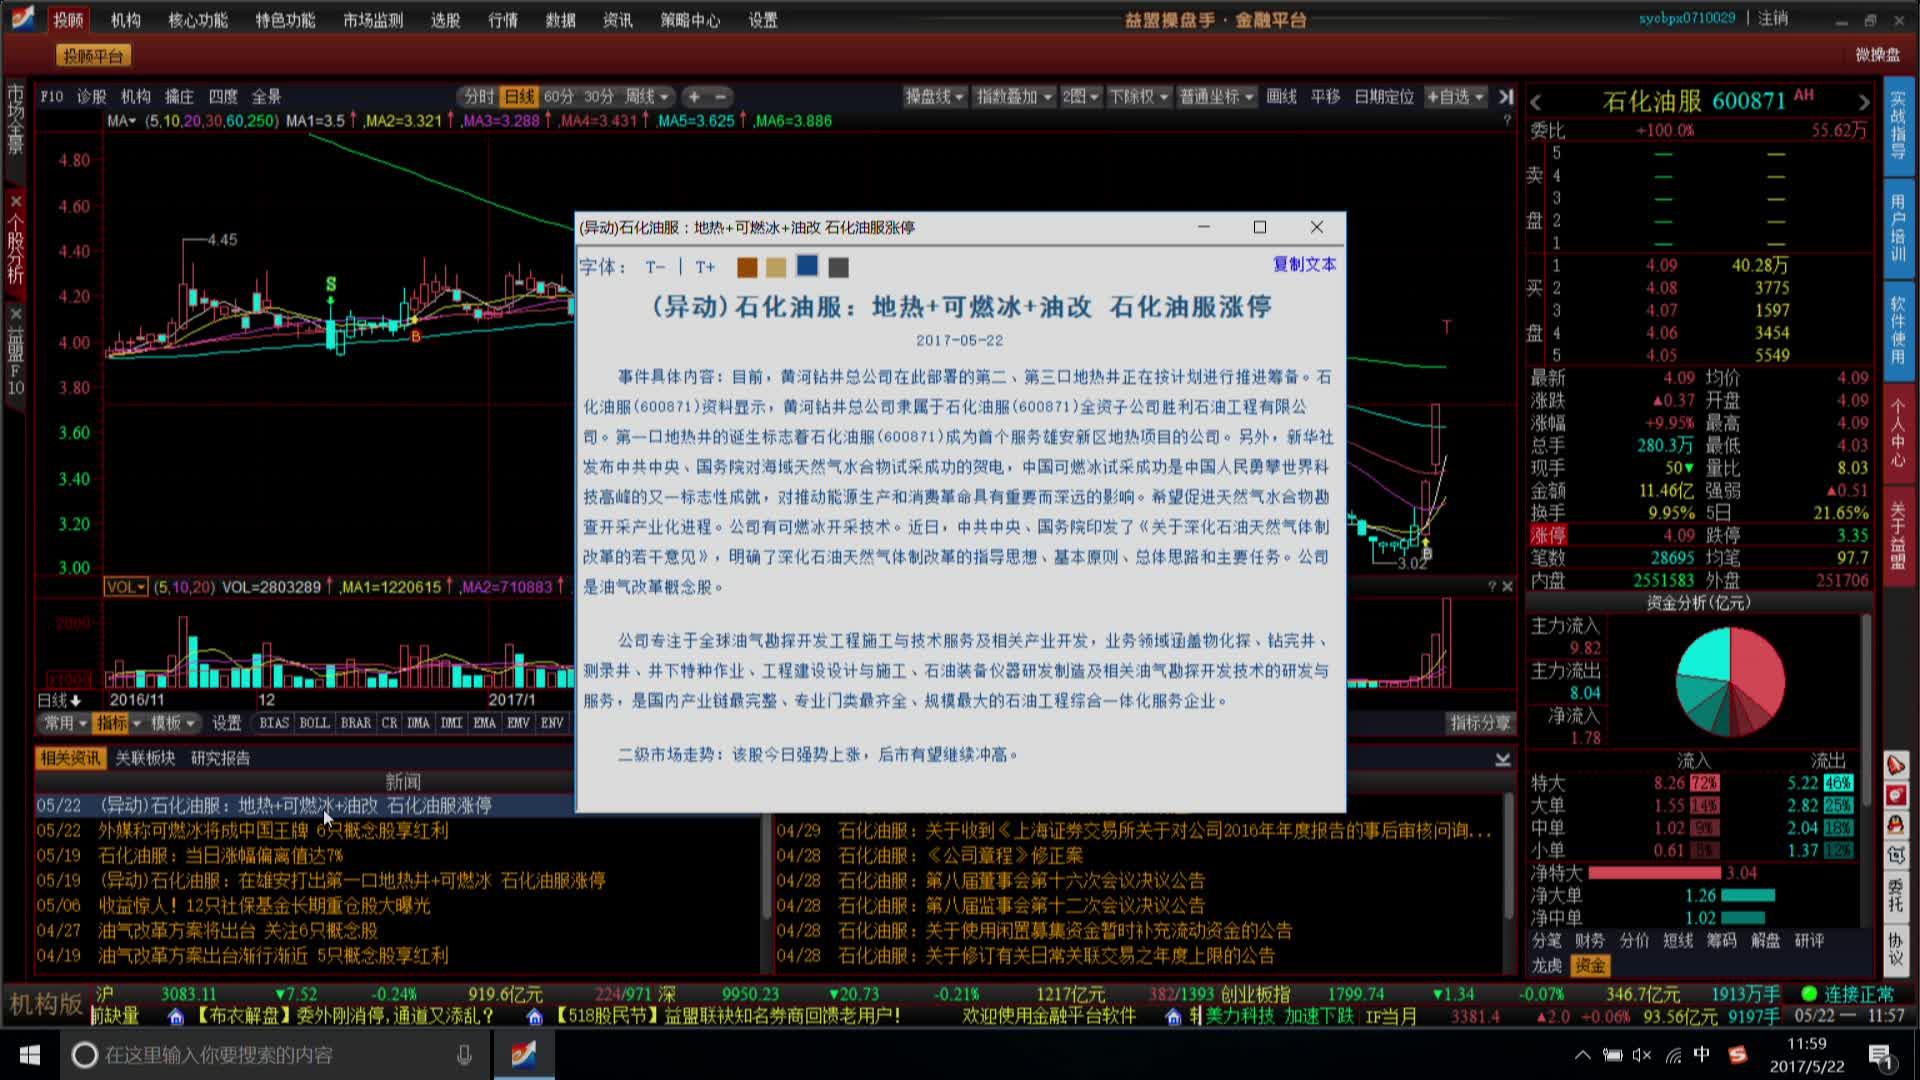Pick tan background color swatch

click(x=776, y=267)
